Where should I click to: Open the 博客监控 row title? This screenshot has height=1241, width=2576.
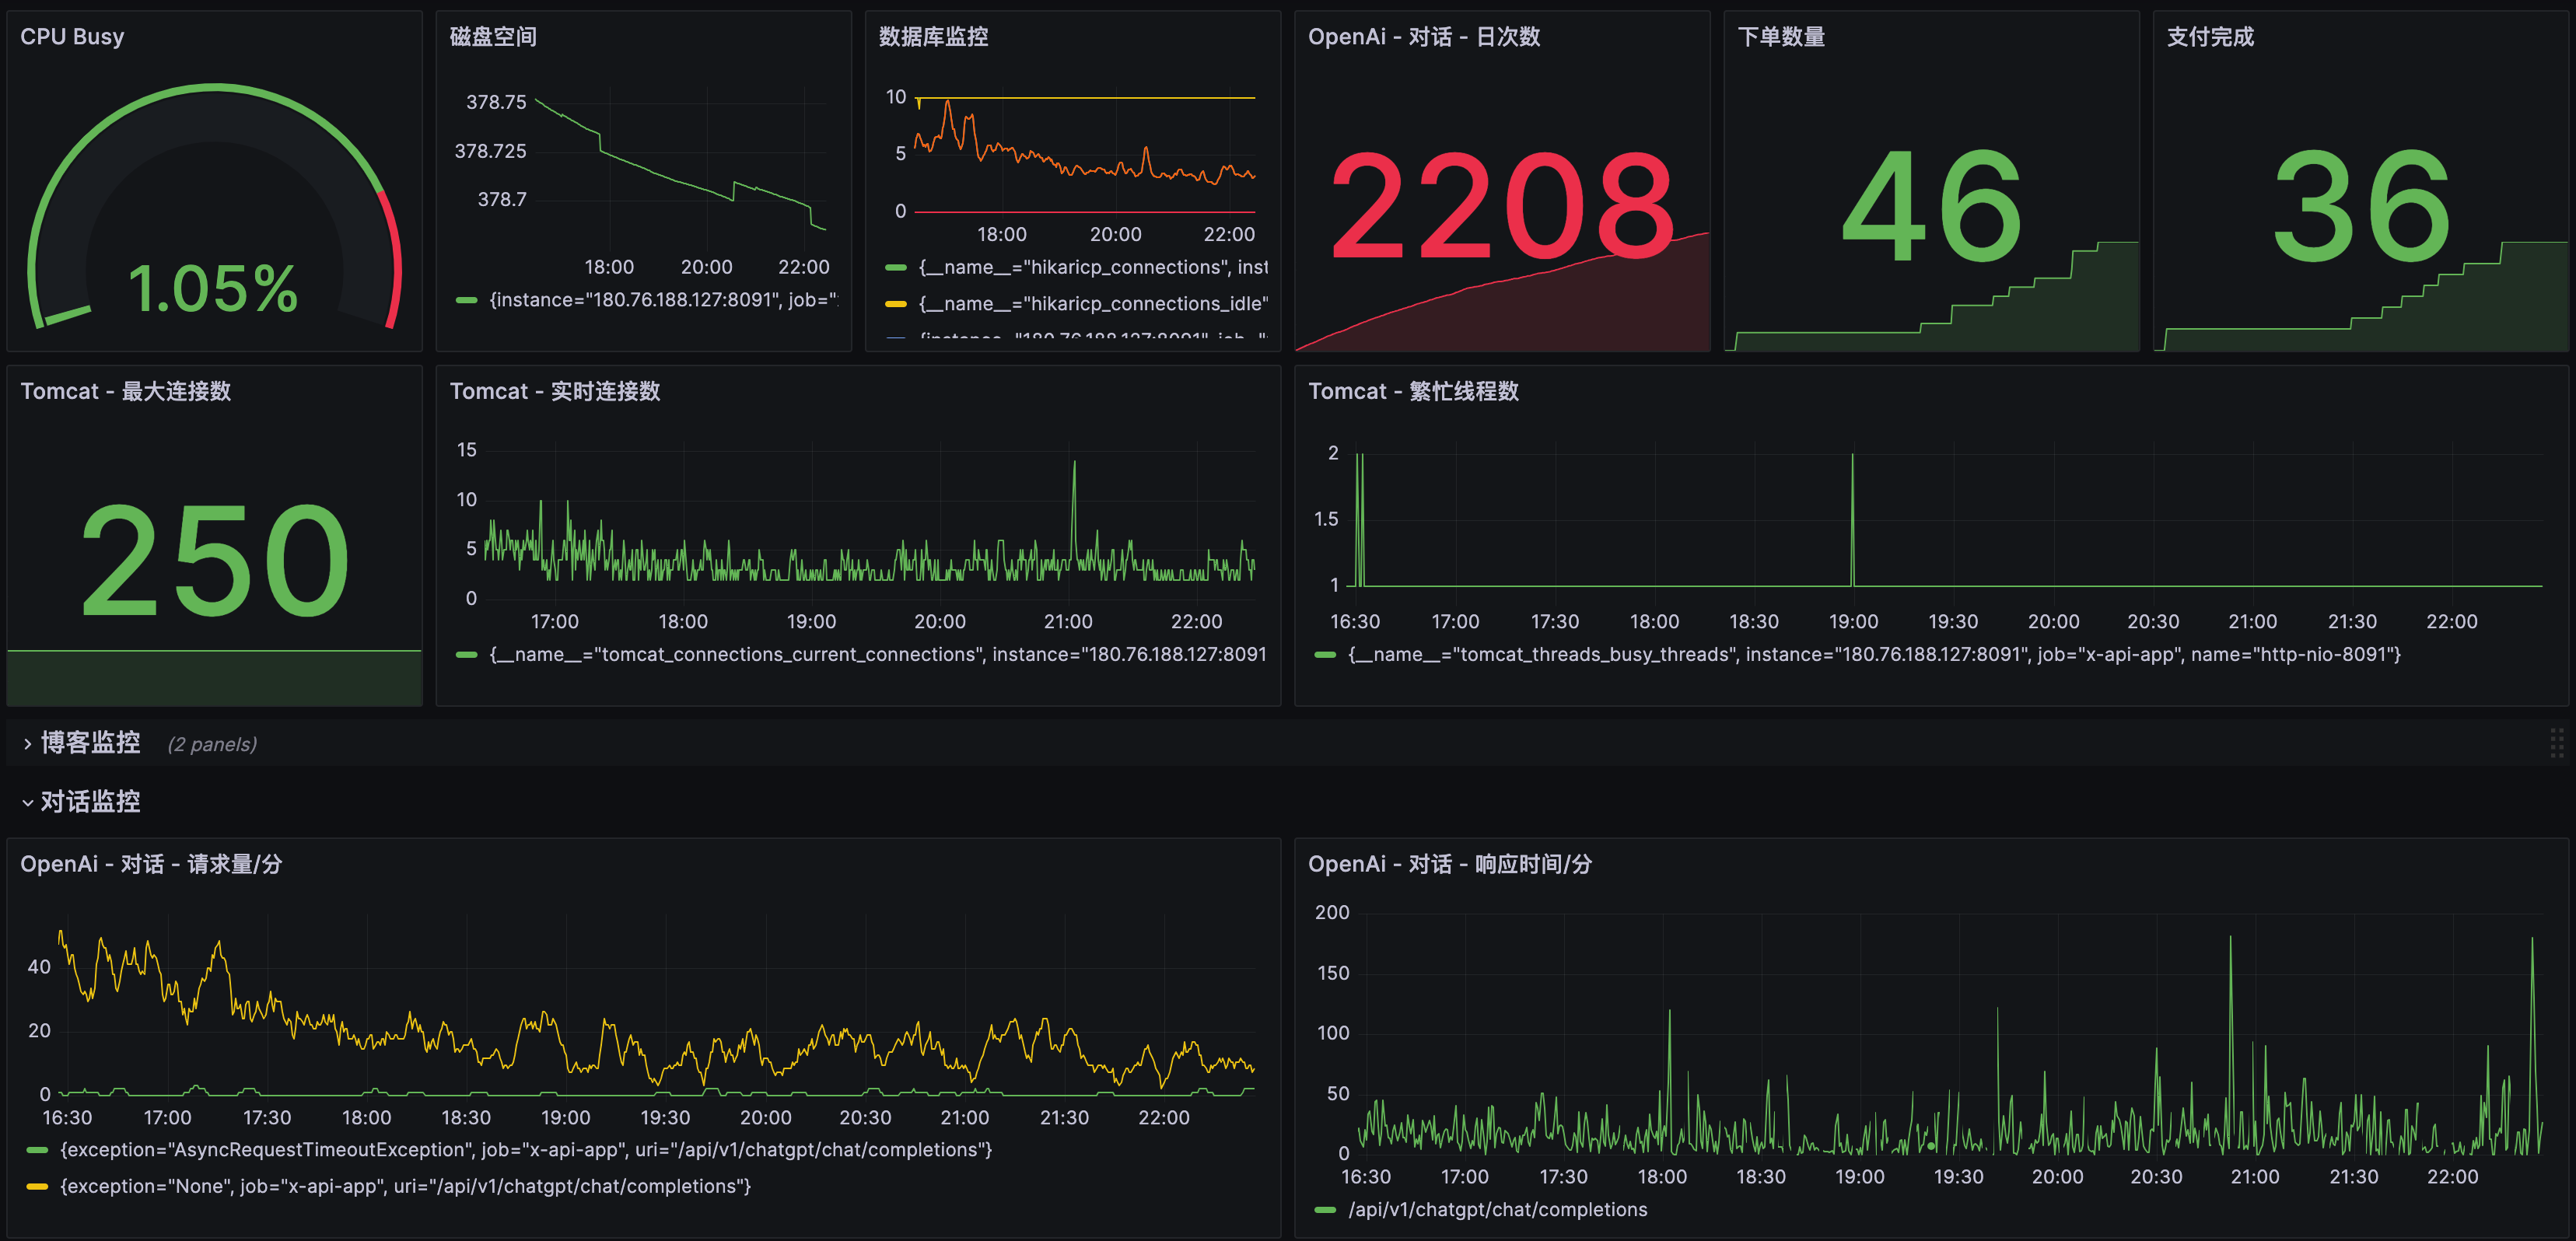click(90, 743)
